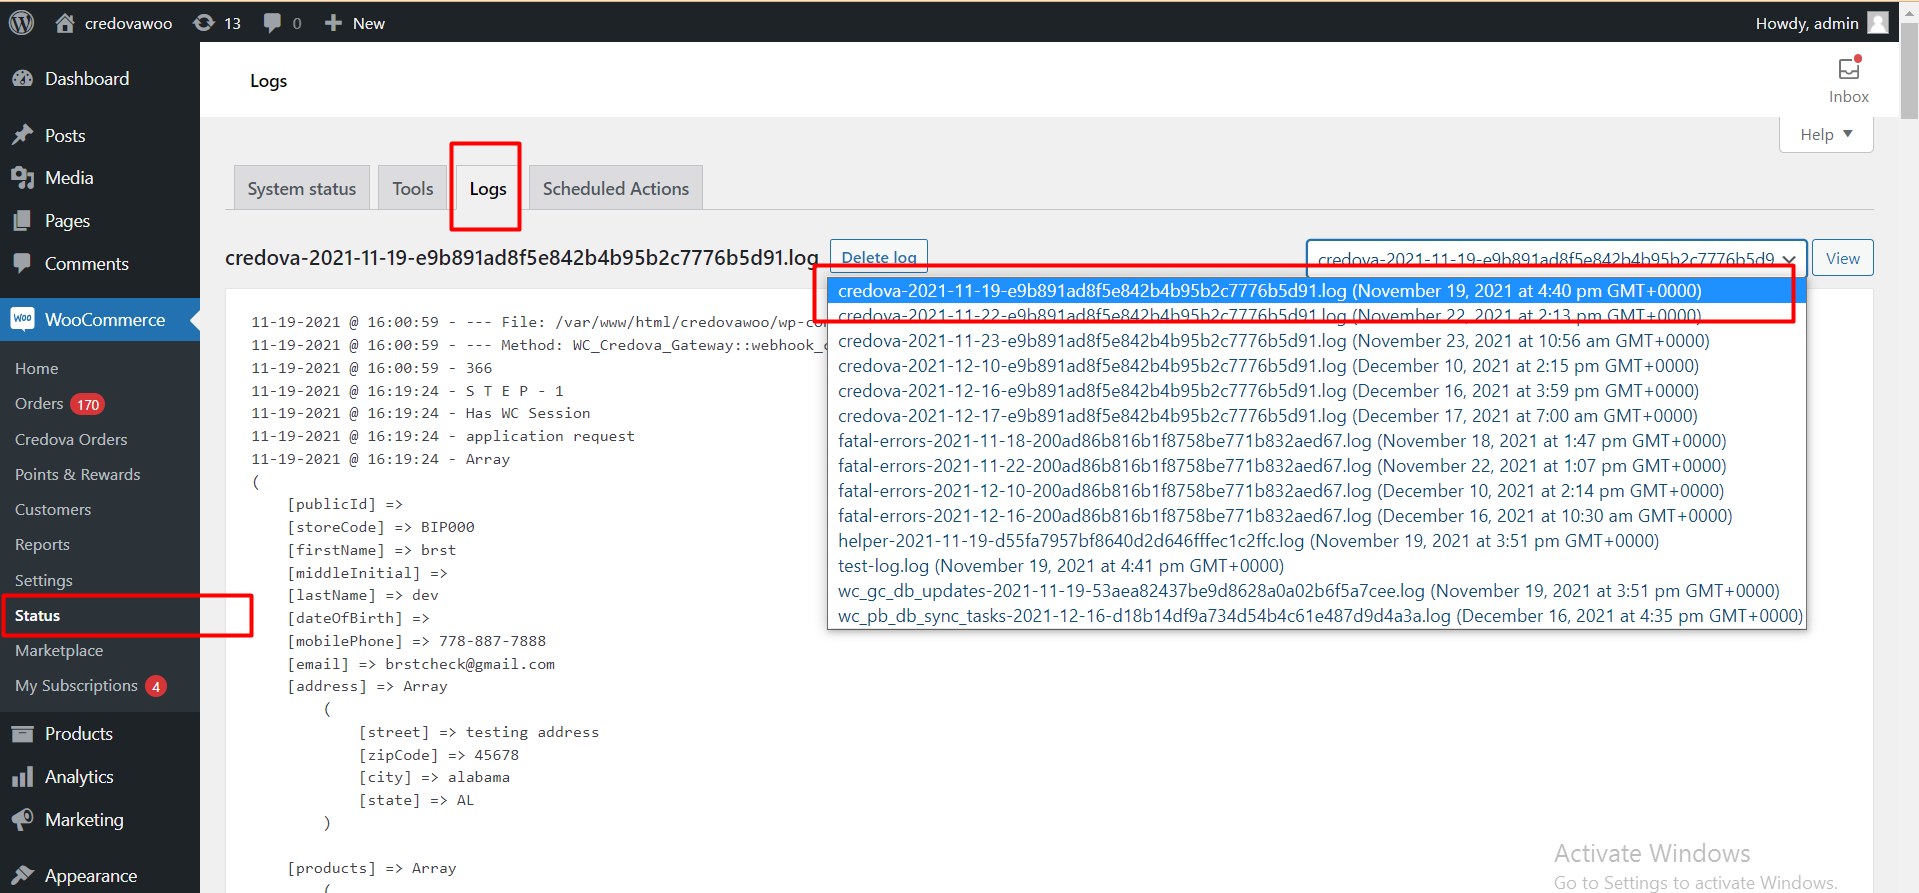Screen dimensions: 1919x893
Task: Click the plus New icon
Action: pyautogui.click(x=333, y=22)
